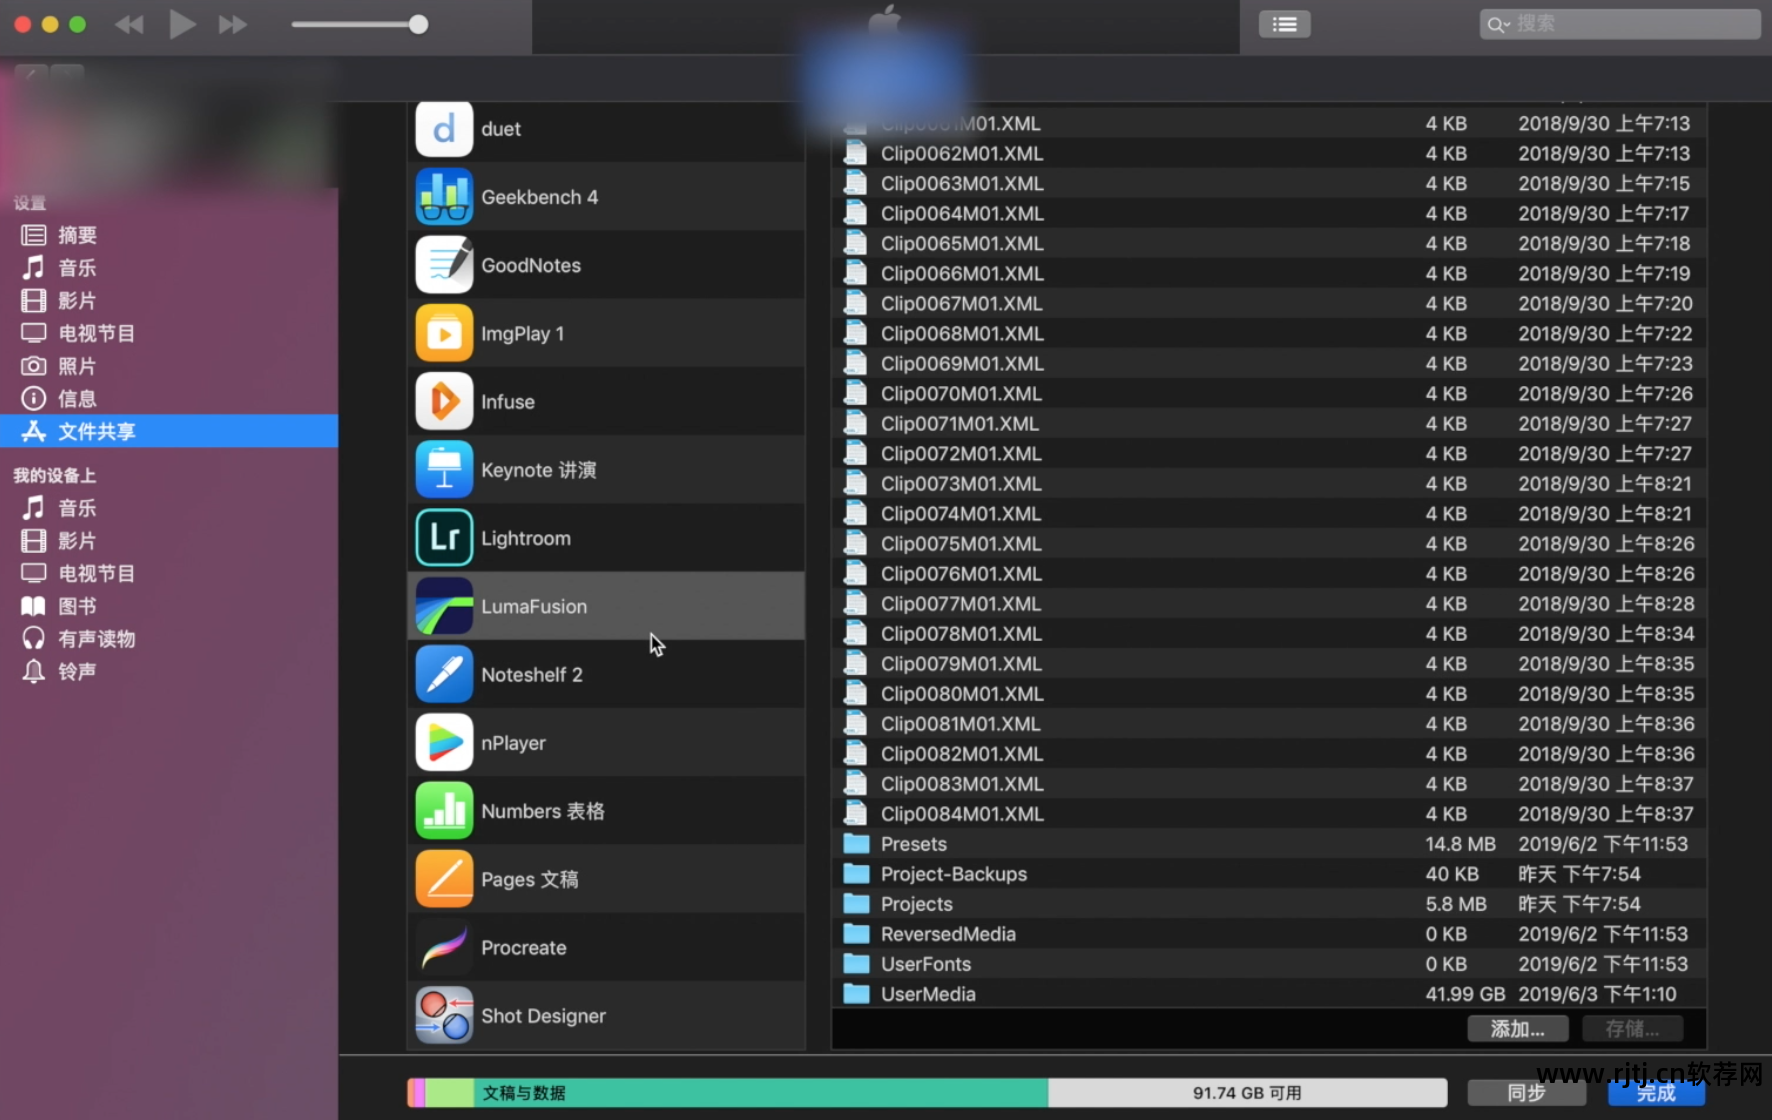Click the 添加... button
Screen dimensions: 1772x1120
(x=1517, y=1029)
